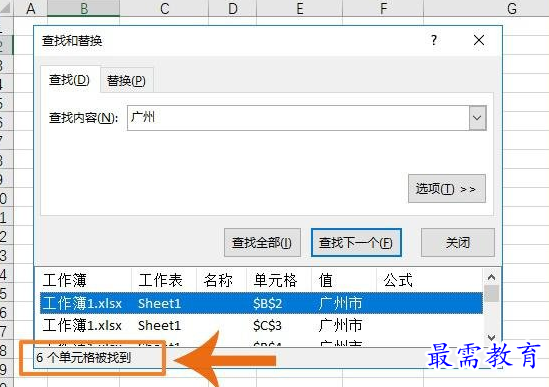Image resolution: width=549 pixels, height=387 pixels.
Task: Expand options with 选项(T) >> button
Action: (x=446, y=189)
